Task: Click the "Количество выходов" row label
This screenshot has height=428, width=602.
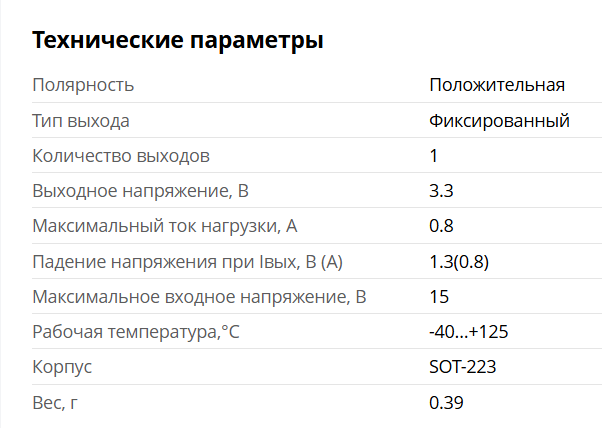Action: tap(121, 156)
